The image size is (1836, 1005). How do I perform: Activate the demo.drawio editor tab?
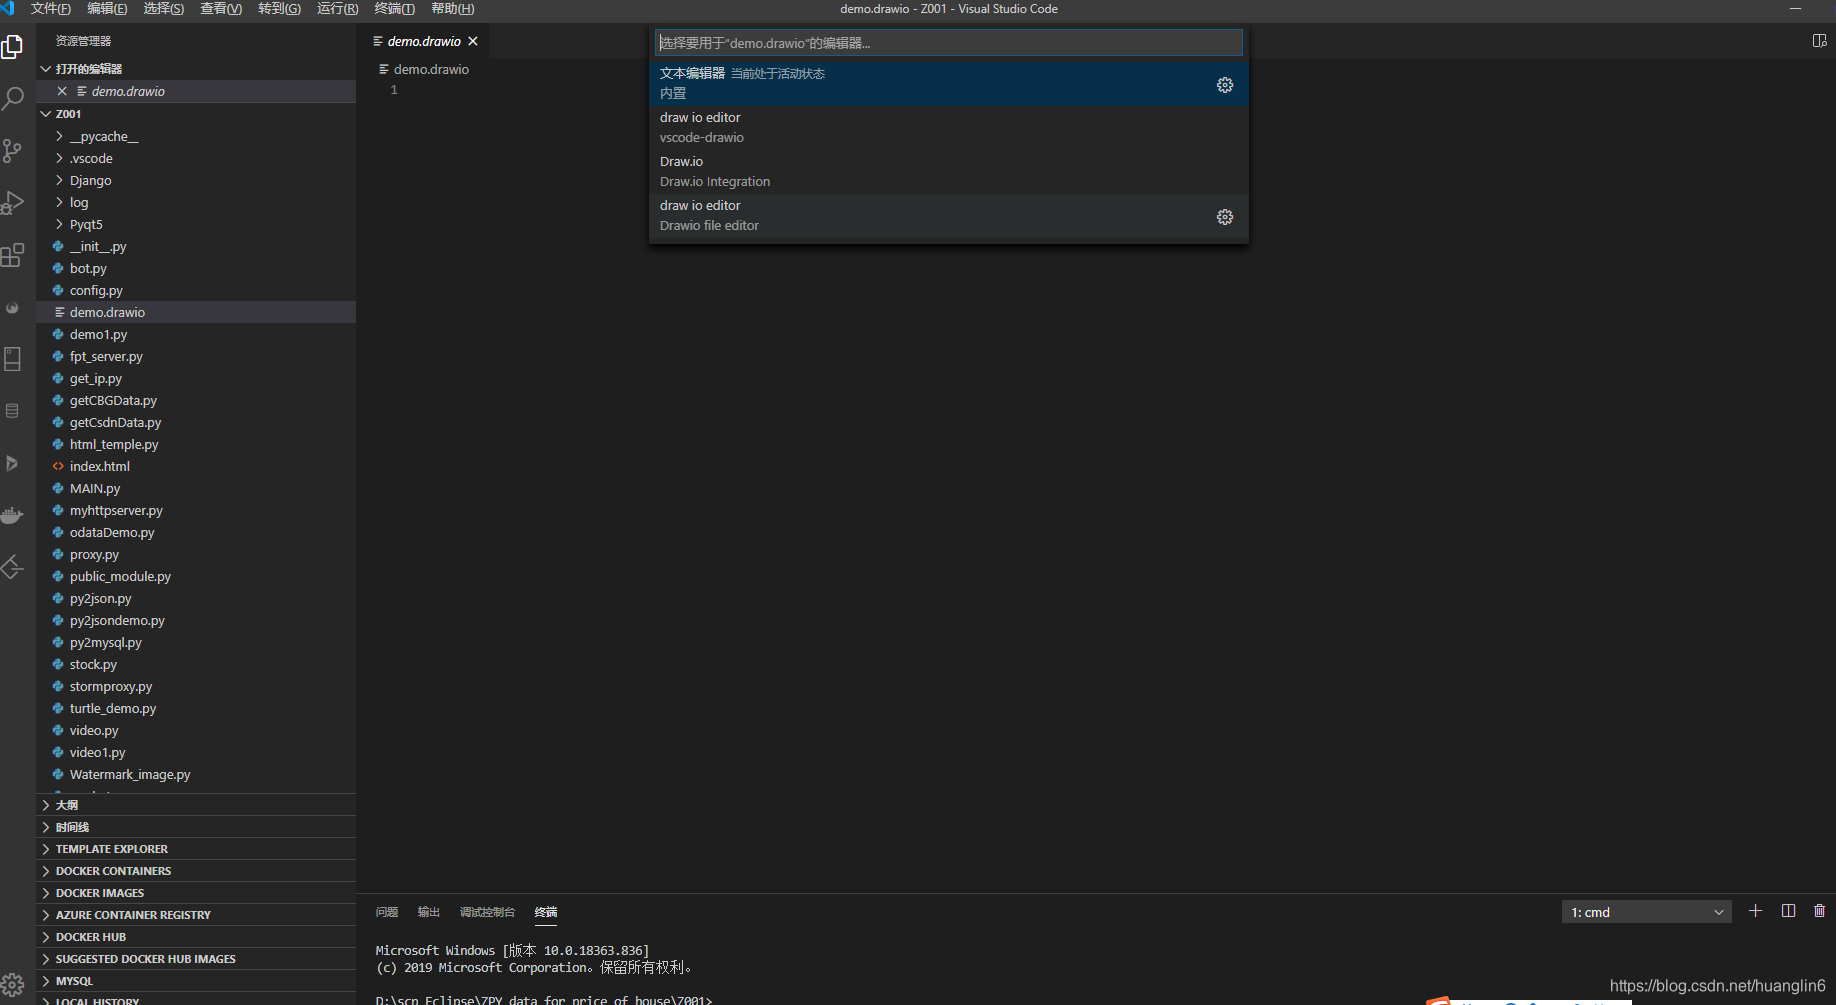click(424, 41)
